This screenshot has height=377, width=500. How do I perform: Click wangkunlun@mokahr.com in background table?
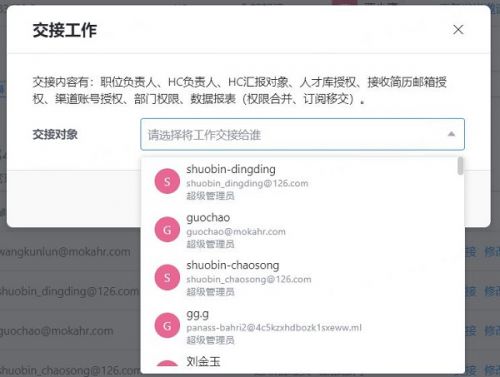(x=65, y=252)
